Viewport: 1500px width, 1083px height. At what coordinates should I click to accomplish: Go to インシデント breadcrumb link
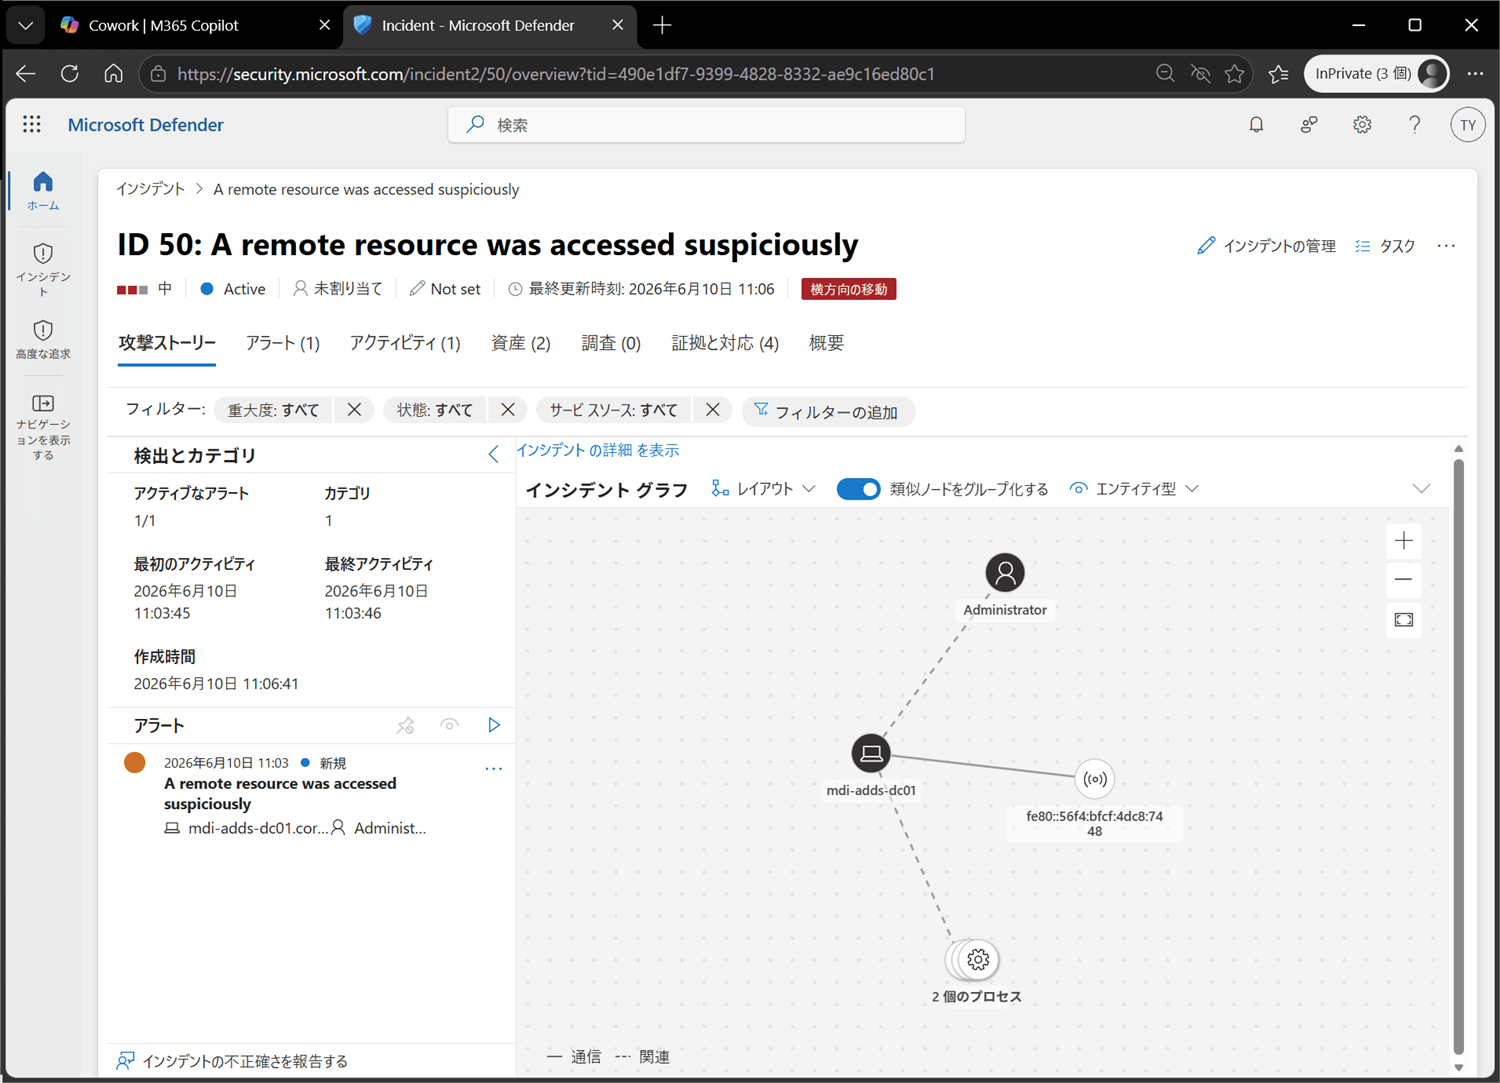(x=150, y=189)
